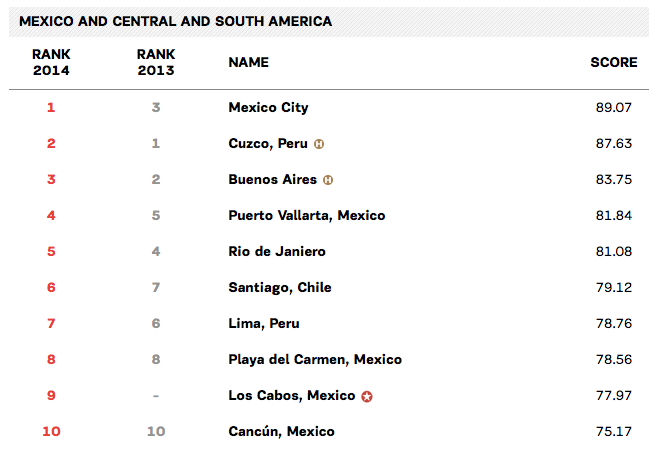Click on Rio de Janiero
Image resolution: width=664 pixels, height=461 pixels.
tap(277, 251)
